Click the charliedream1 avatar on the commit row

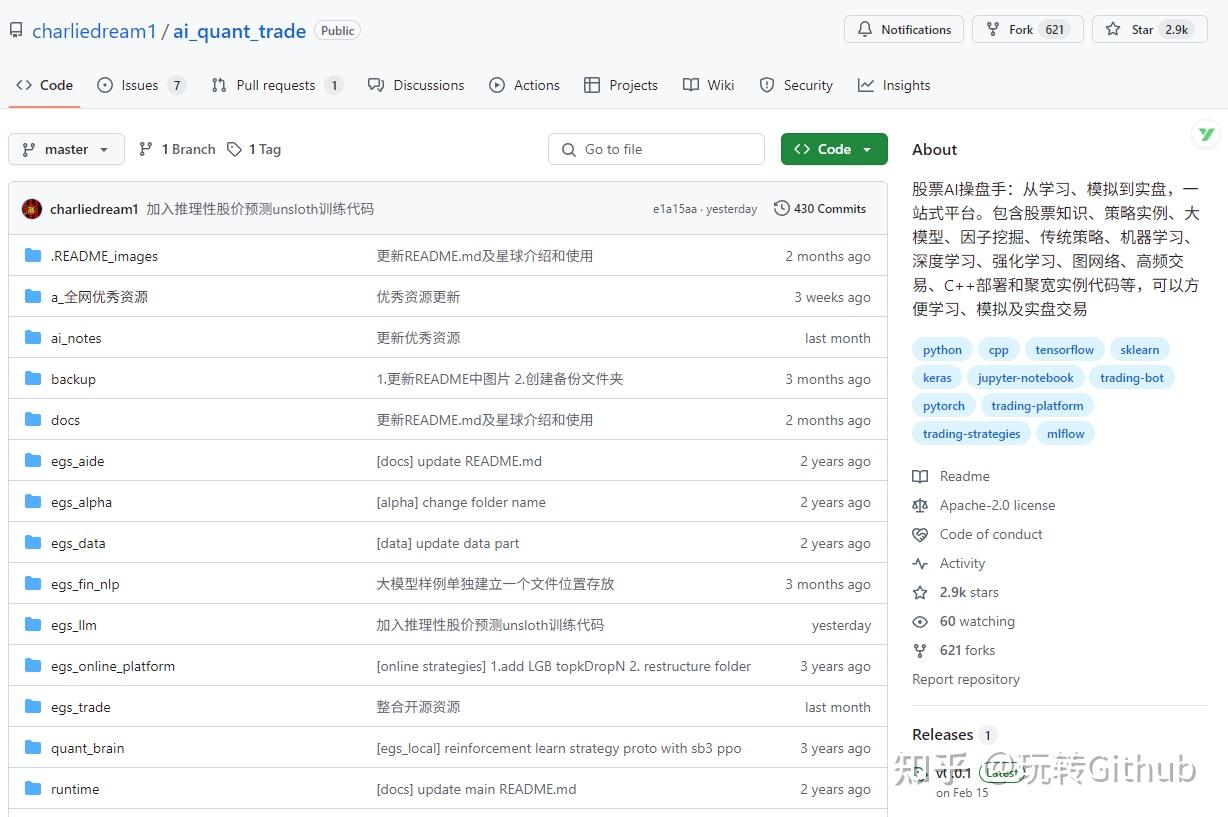tap(29, 208)
